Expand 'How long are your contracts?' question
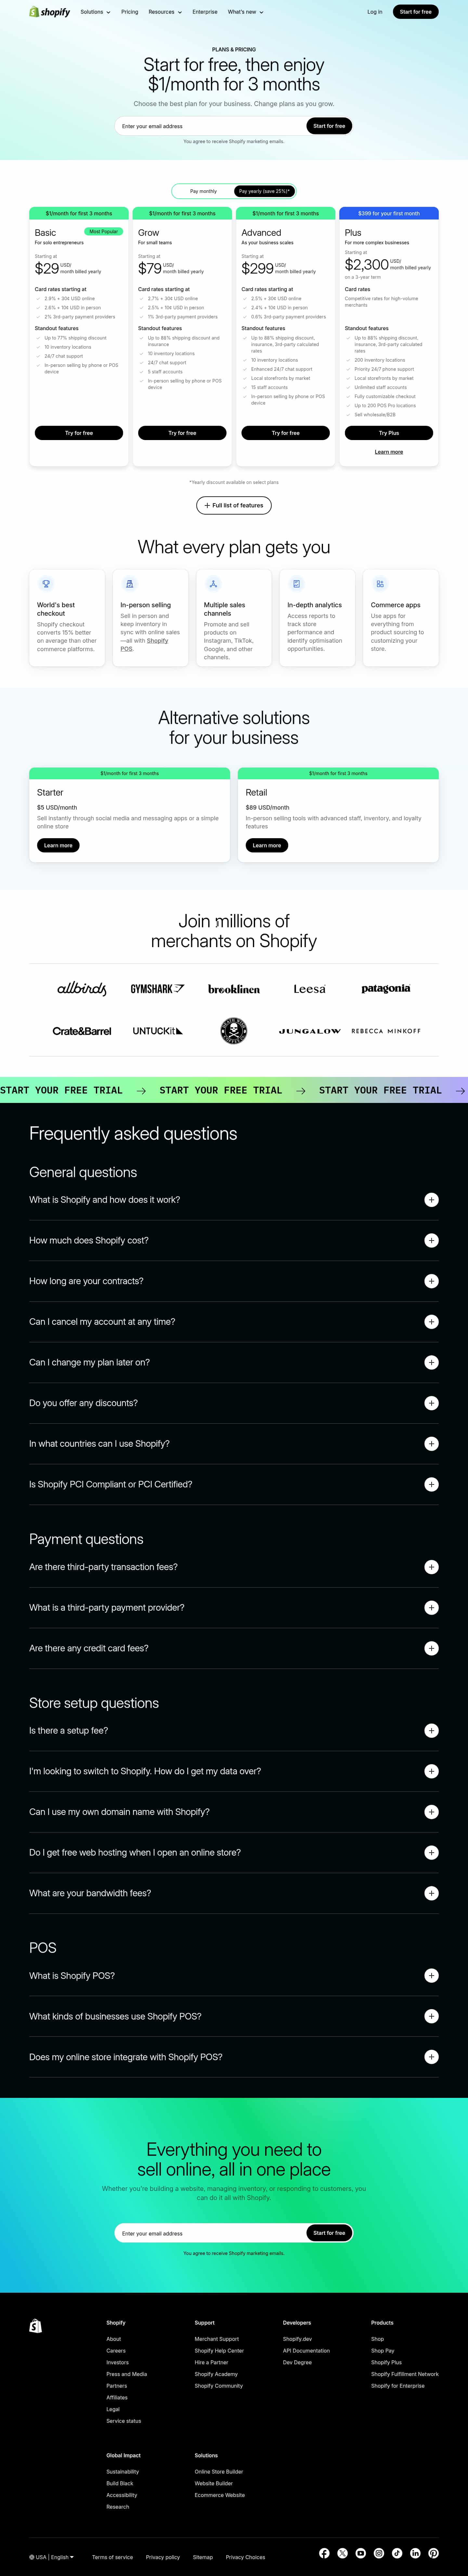The width and height of the screenshot is (468, 2576). (234, 1281)
